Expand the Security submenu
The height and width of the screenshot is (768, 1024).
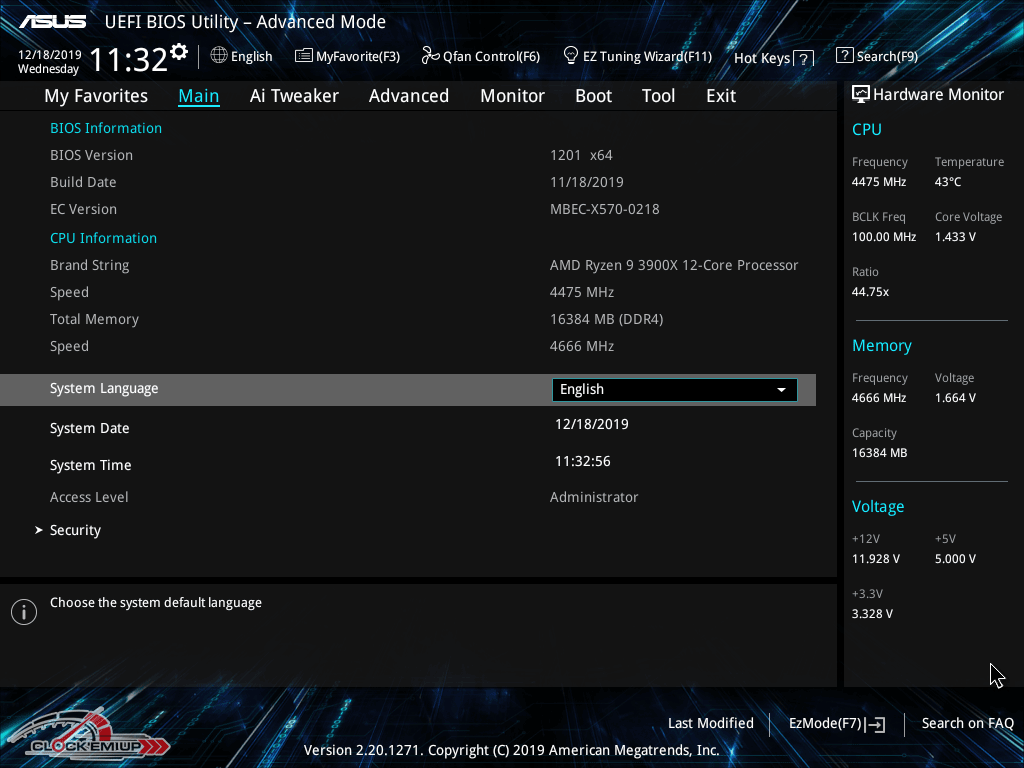(75, 530)
